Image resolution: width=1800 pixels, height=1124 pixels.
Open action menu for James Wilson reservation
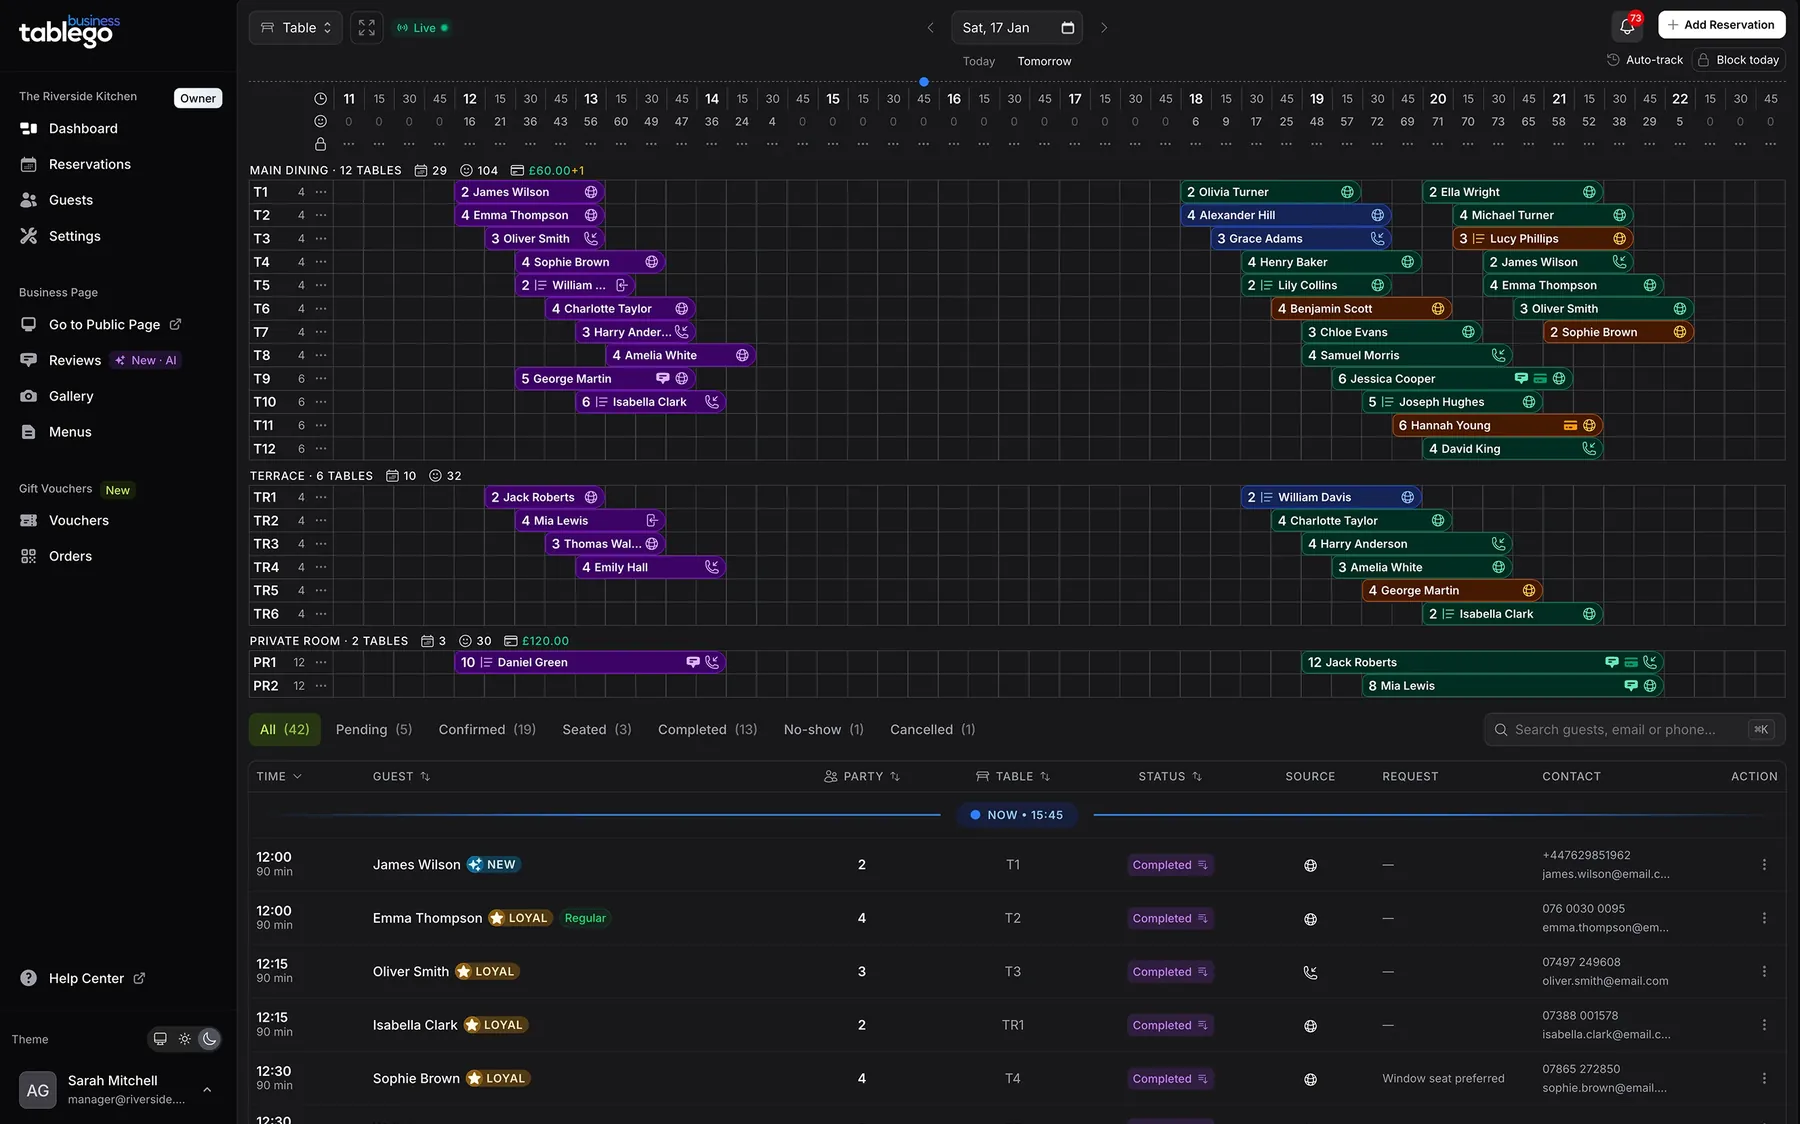click(x=1764, y=865)
